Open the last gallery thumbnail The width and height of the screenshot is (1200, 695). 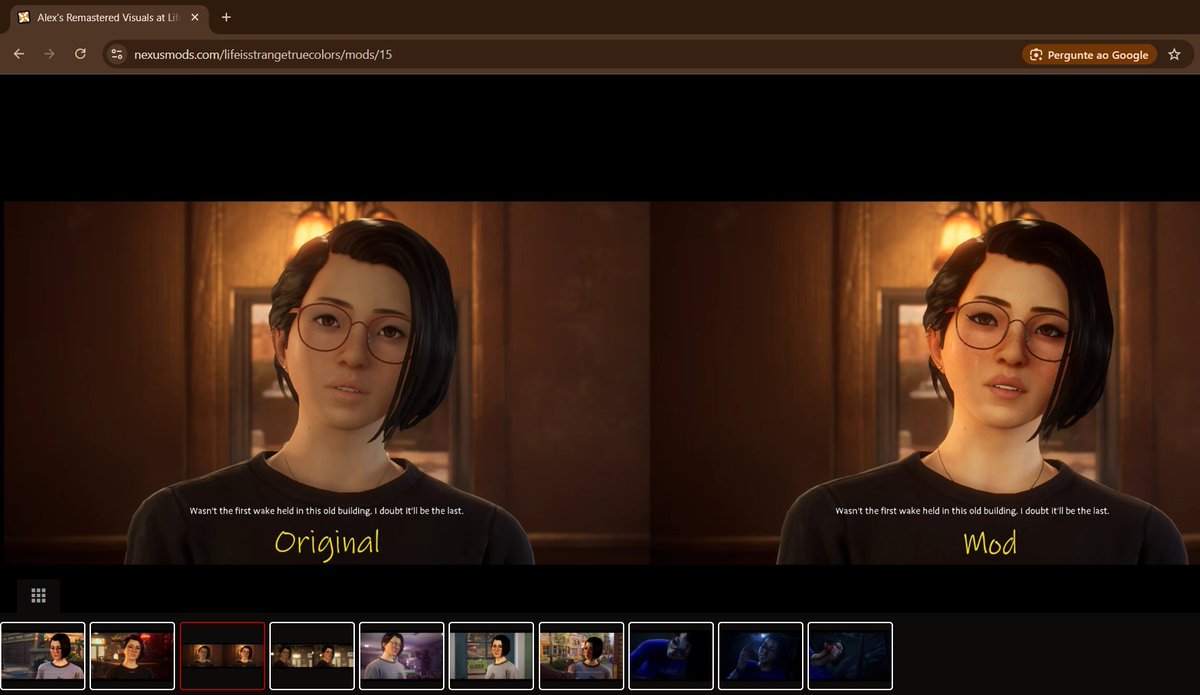point(850,656)
